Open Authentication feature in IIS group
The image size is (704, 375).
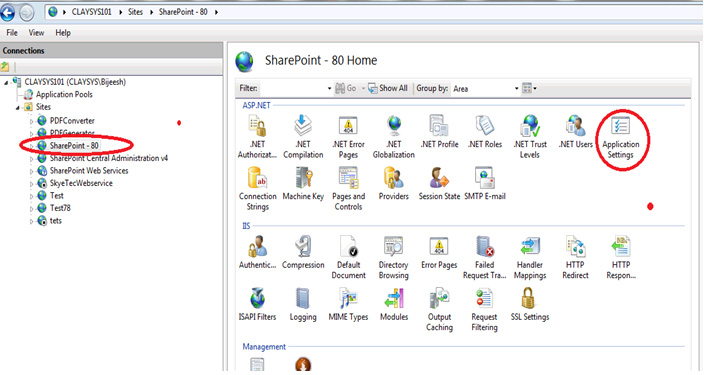[x=257, y=253]
